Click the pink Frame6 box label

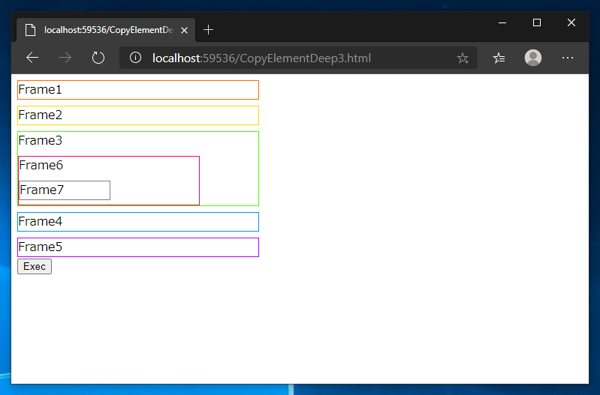point(41,165)
